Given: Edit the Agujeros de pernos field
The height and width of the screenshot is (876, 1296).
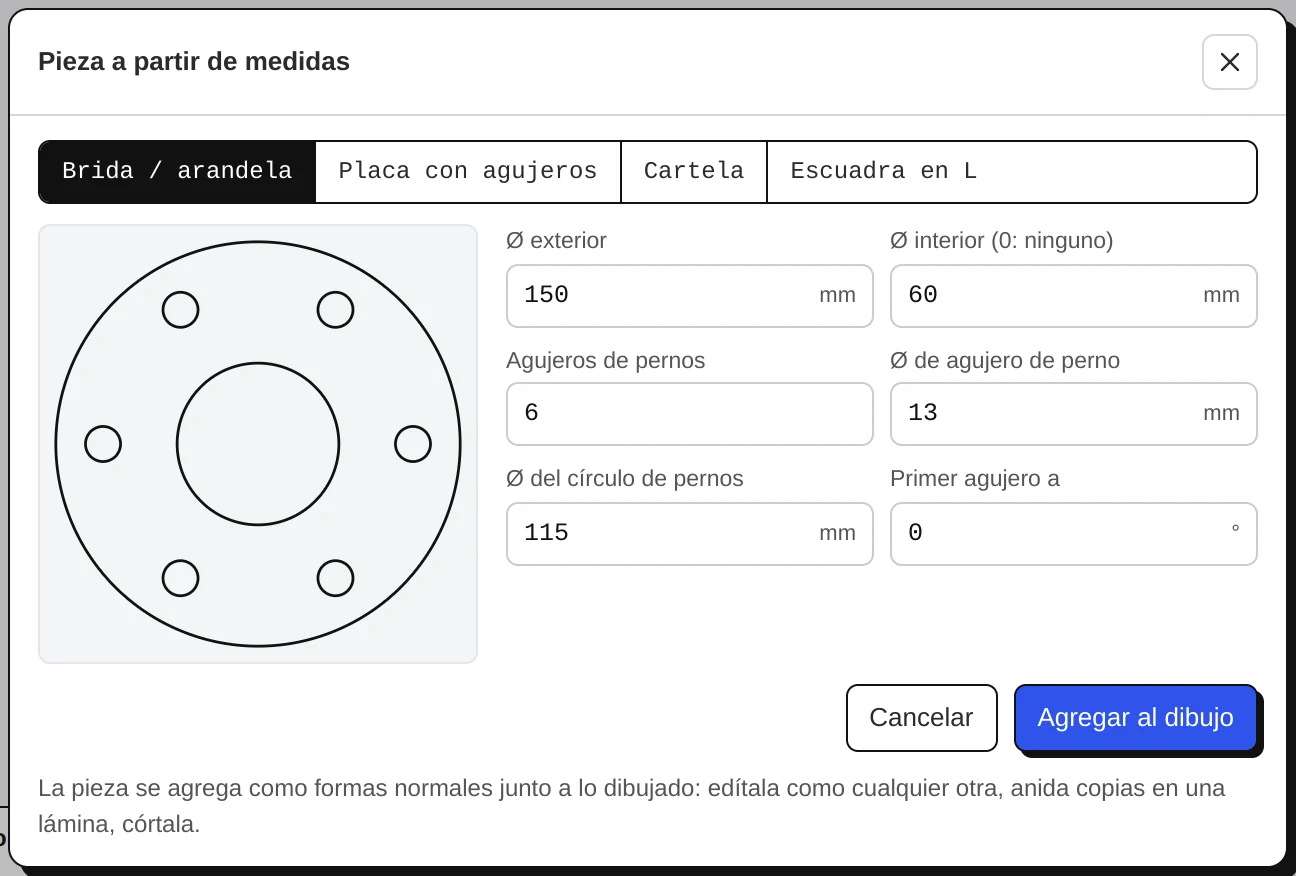Looking at the screenshot, I should (689, 414).
